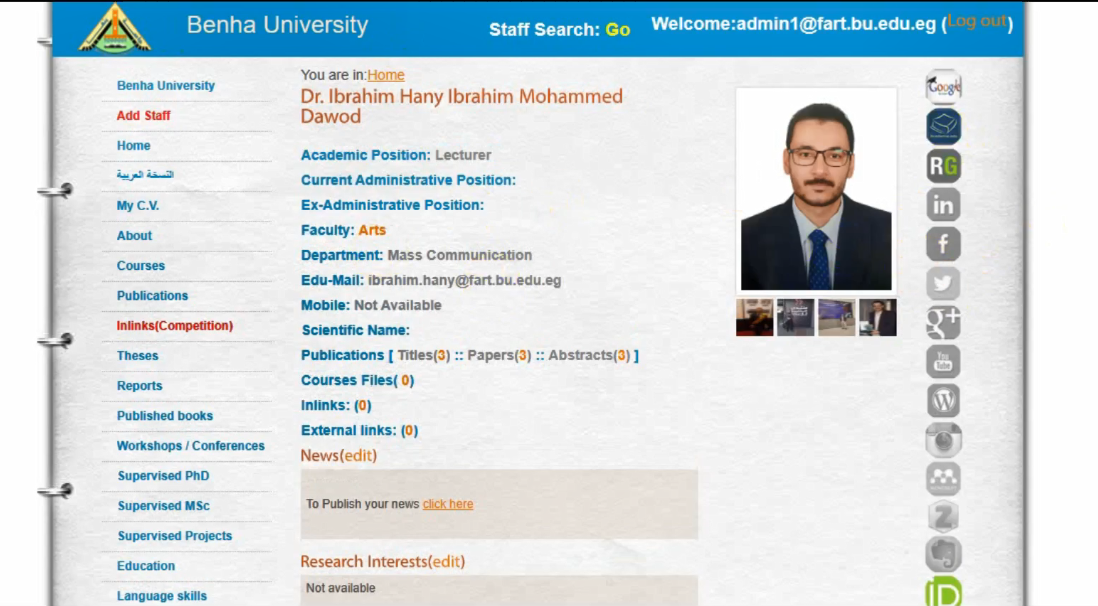Switch to the Arabic version link

click(x=145, y=174)
